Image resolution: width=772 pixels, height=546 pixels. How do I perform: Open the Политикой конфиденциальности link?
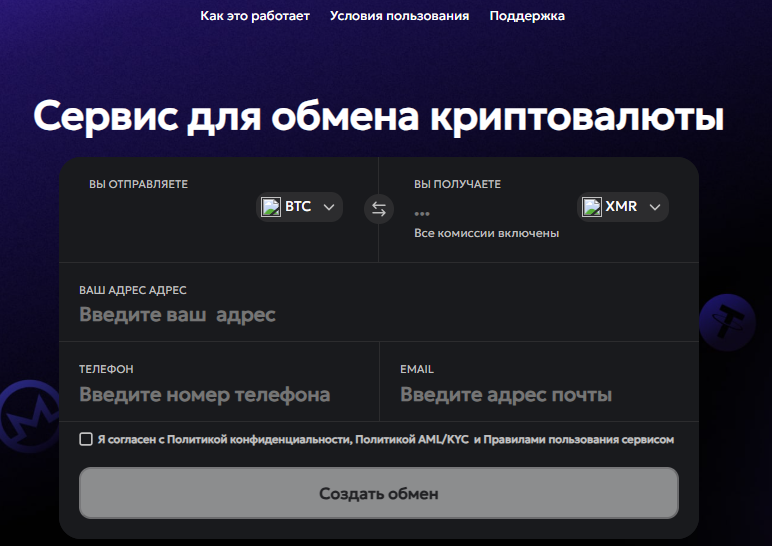(259, 439)
